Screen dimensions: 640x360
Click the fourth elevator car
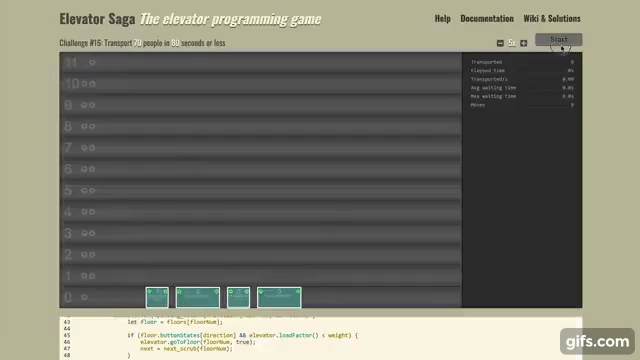pos(279,298)
